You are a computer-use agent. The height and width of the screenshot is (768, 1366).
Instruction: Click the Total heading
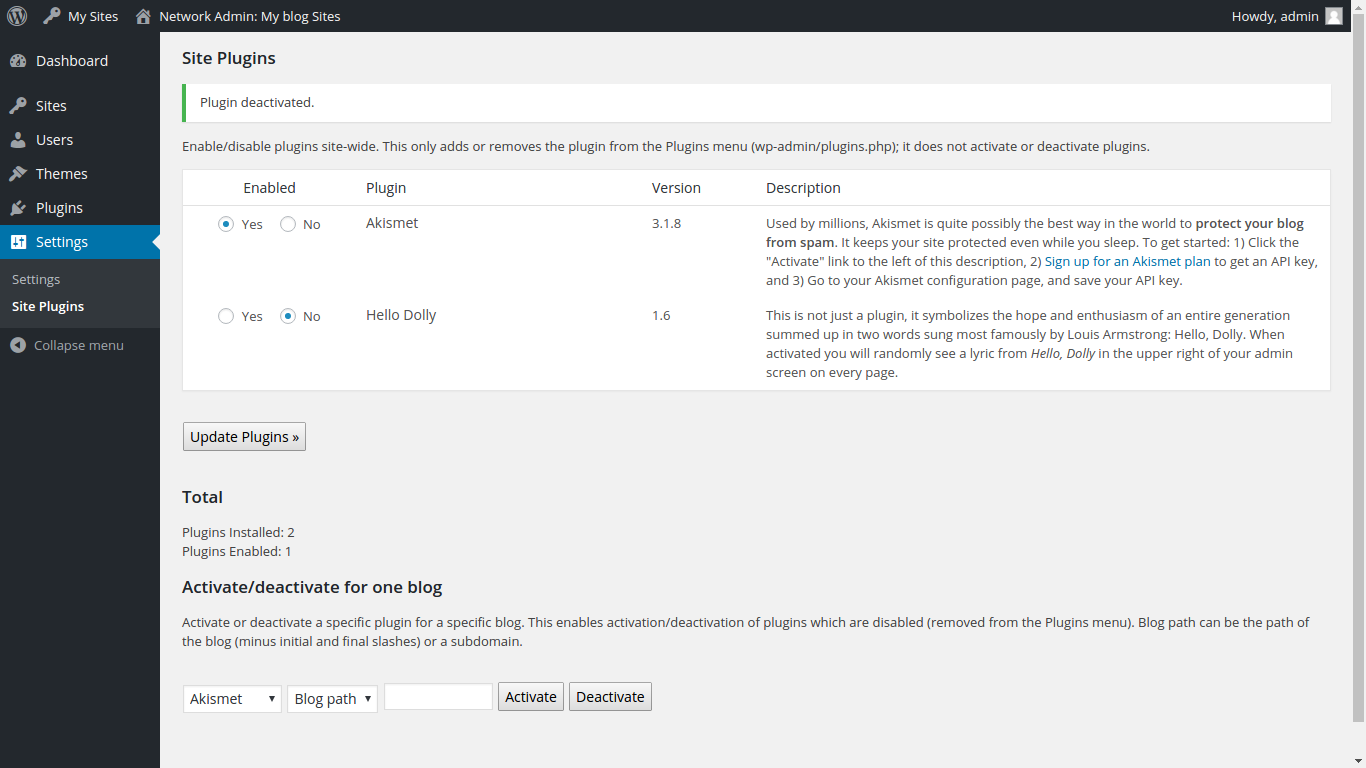click(x=202, y=497)
